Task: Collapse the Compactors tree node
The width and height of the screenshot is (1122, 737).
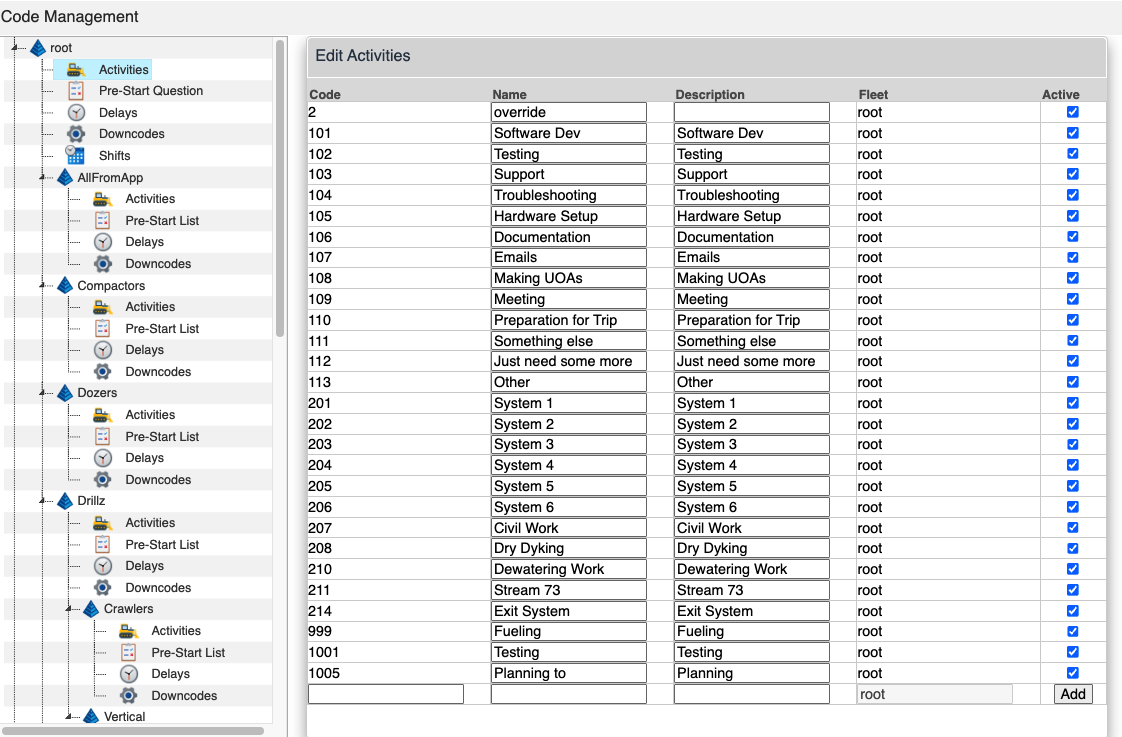Action: pos(42,285)
